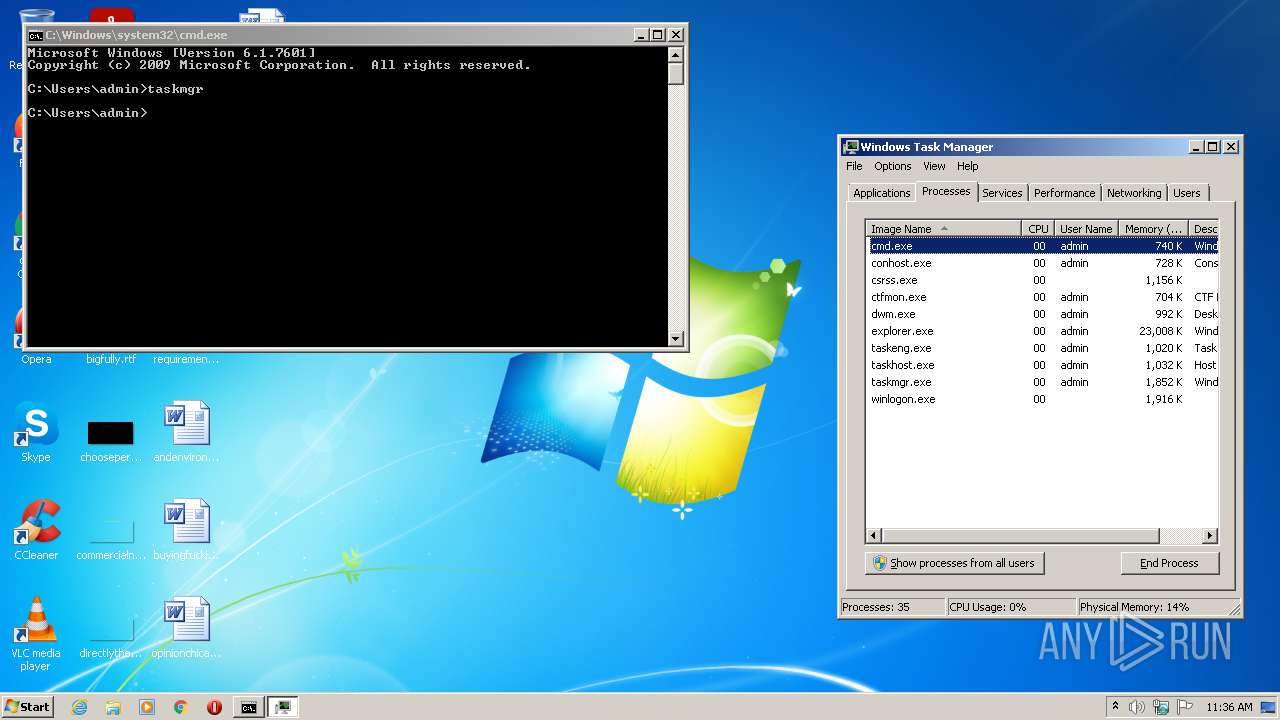
Task: Click End Process button
Action: pos(1170,563)
